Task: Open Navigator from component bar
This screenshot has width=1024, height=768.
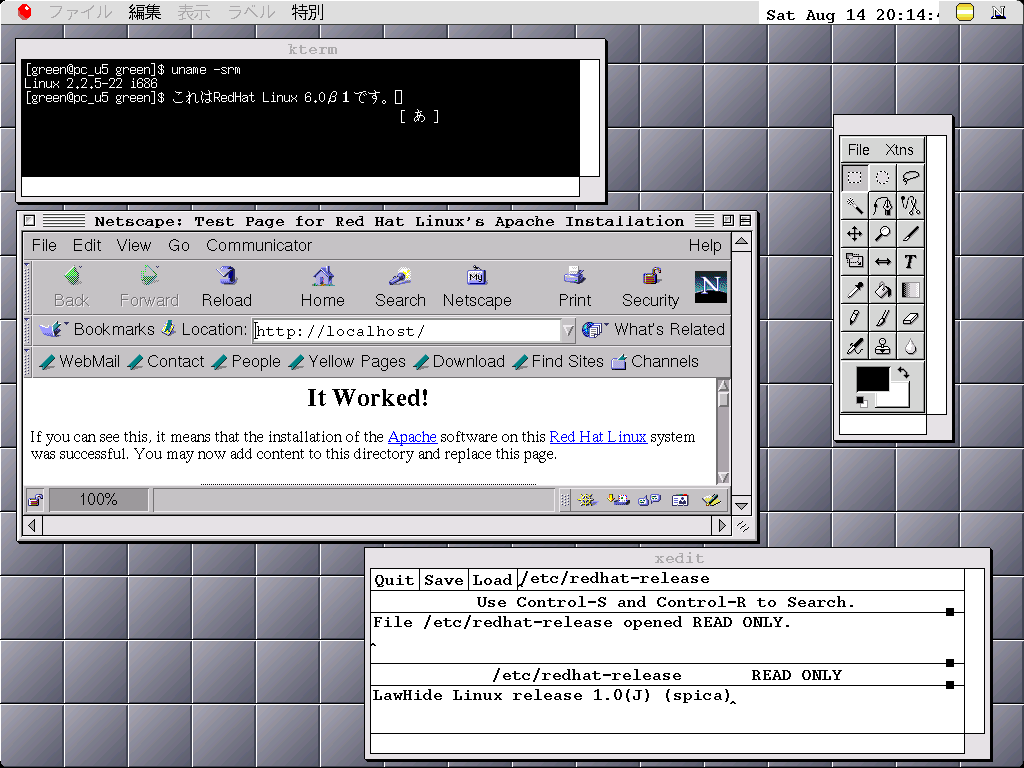Action: 586,500
